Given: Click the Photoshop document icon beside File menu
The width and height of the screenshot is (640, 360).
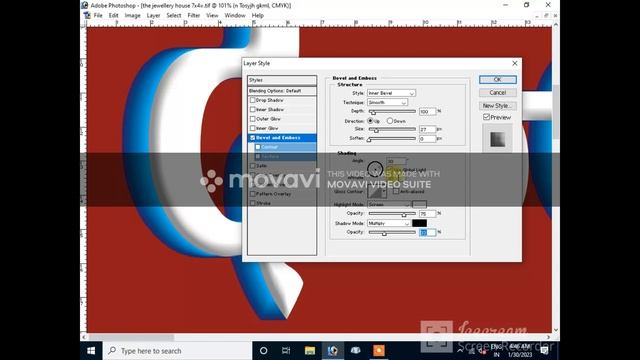Looking at the screenshot, I should pos(87,15).
